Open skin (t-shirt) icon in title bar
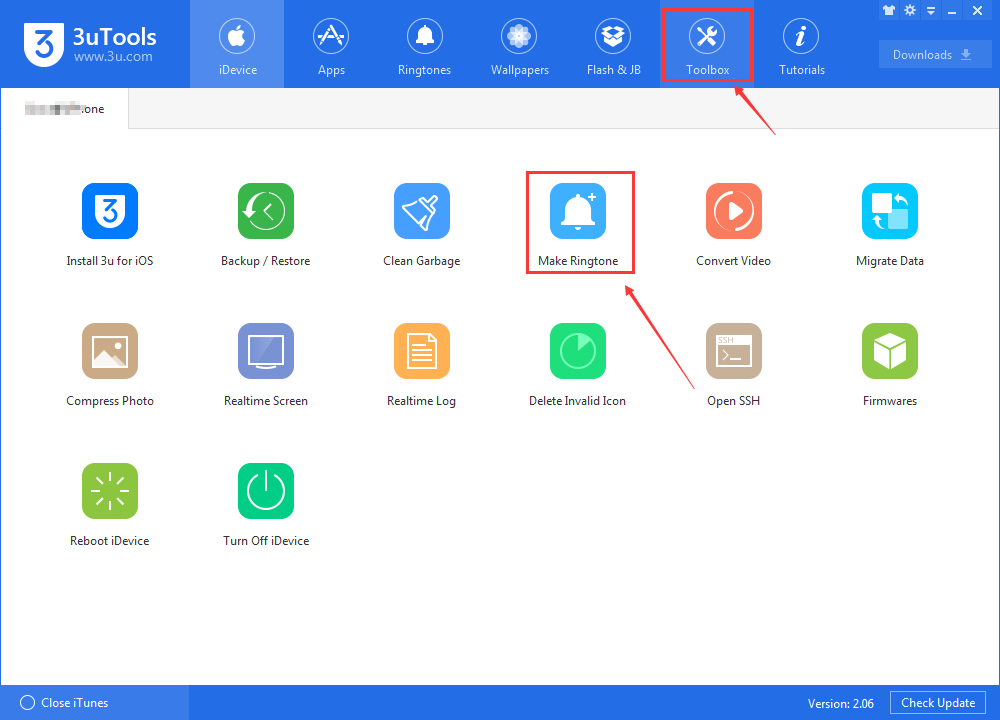Screen dimensions: 1000x720 point(888,10)
